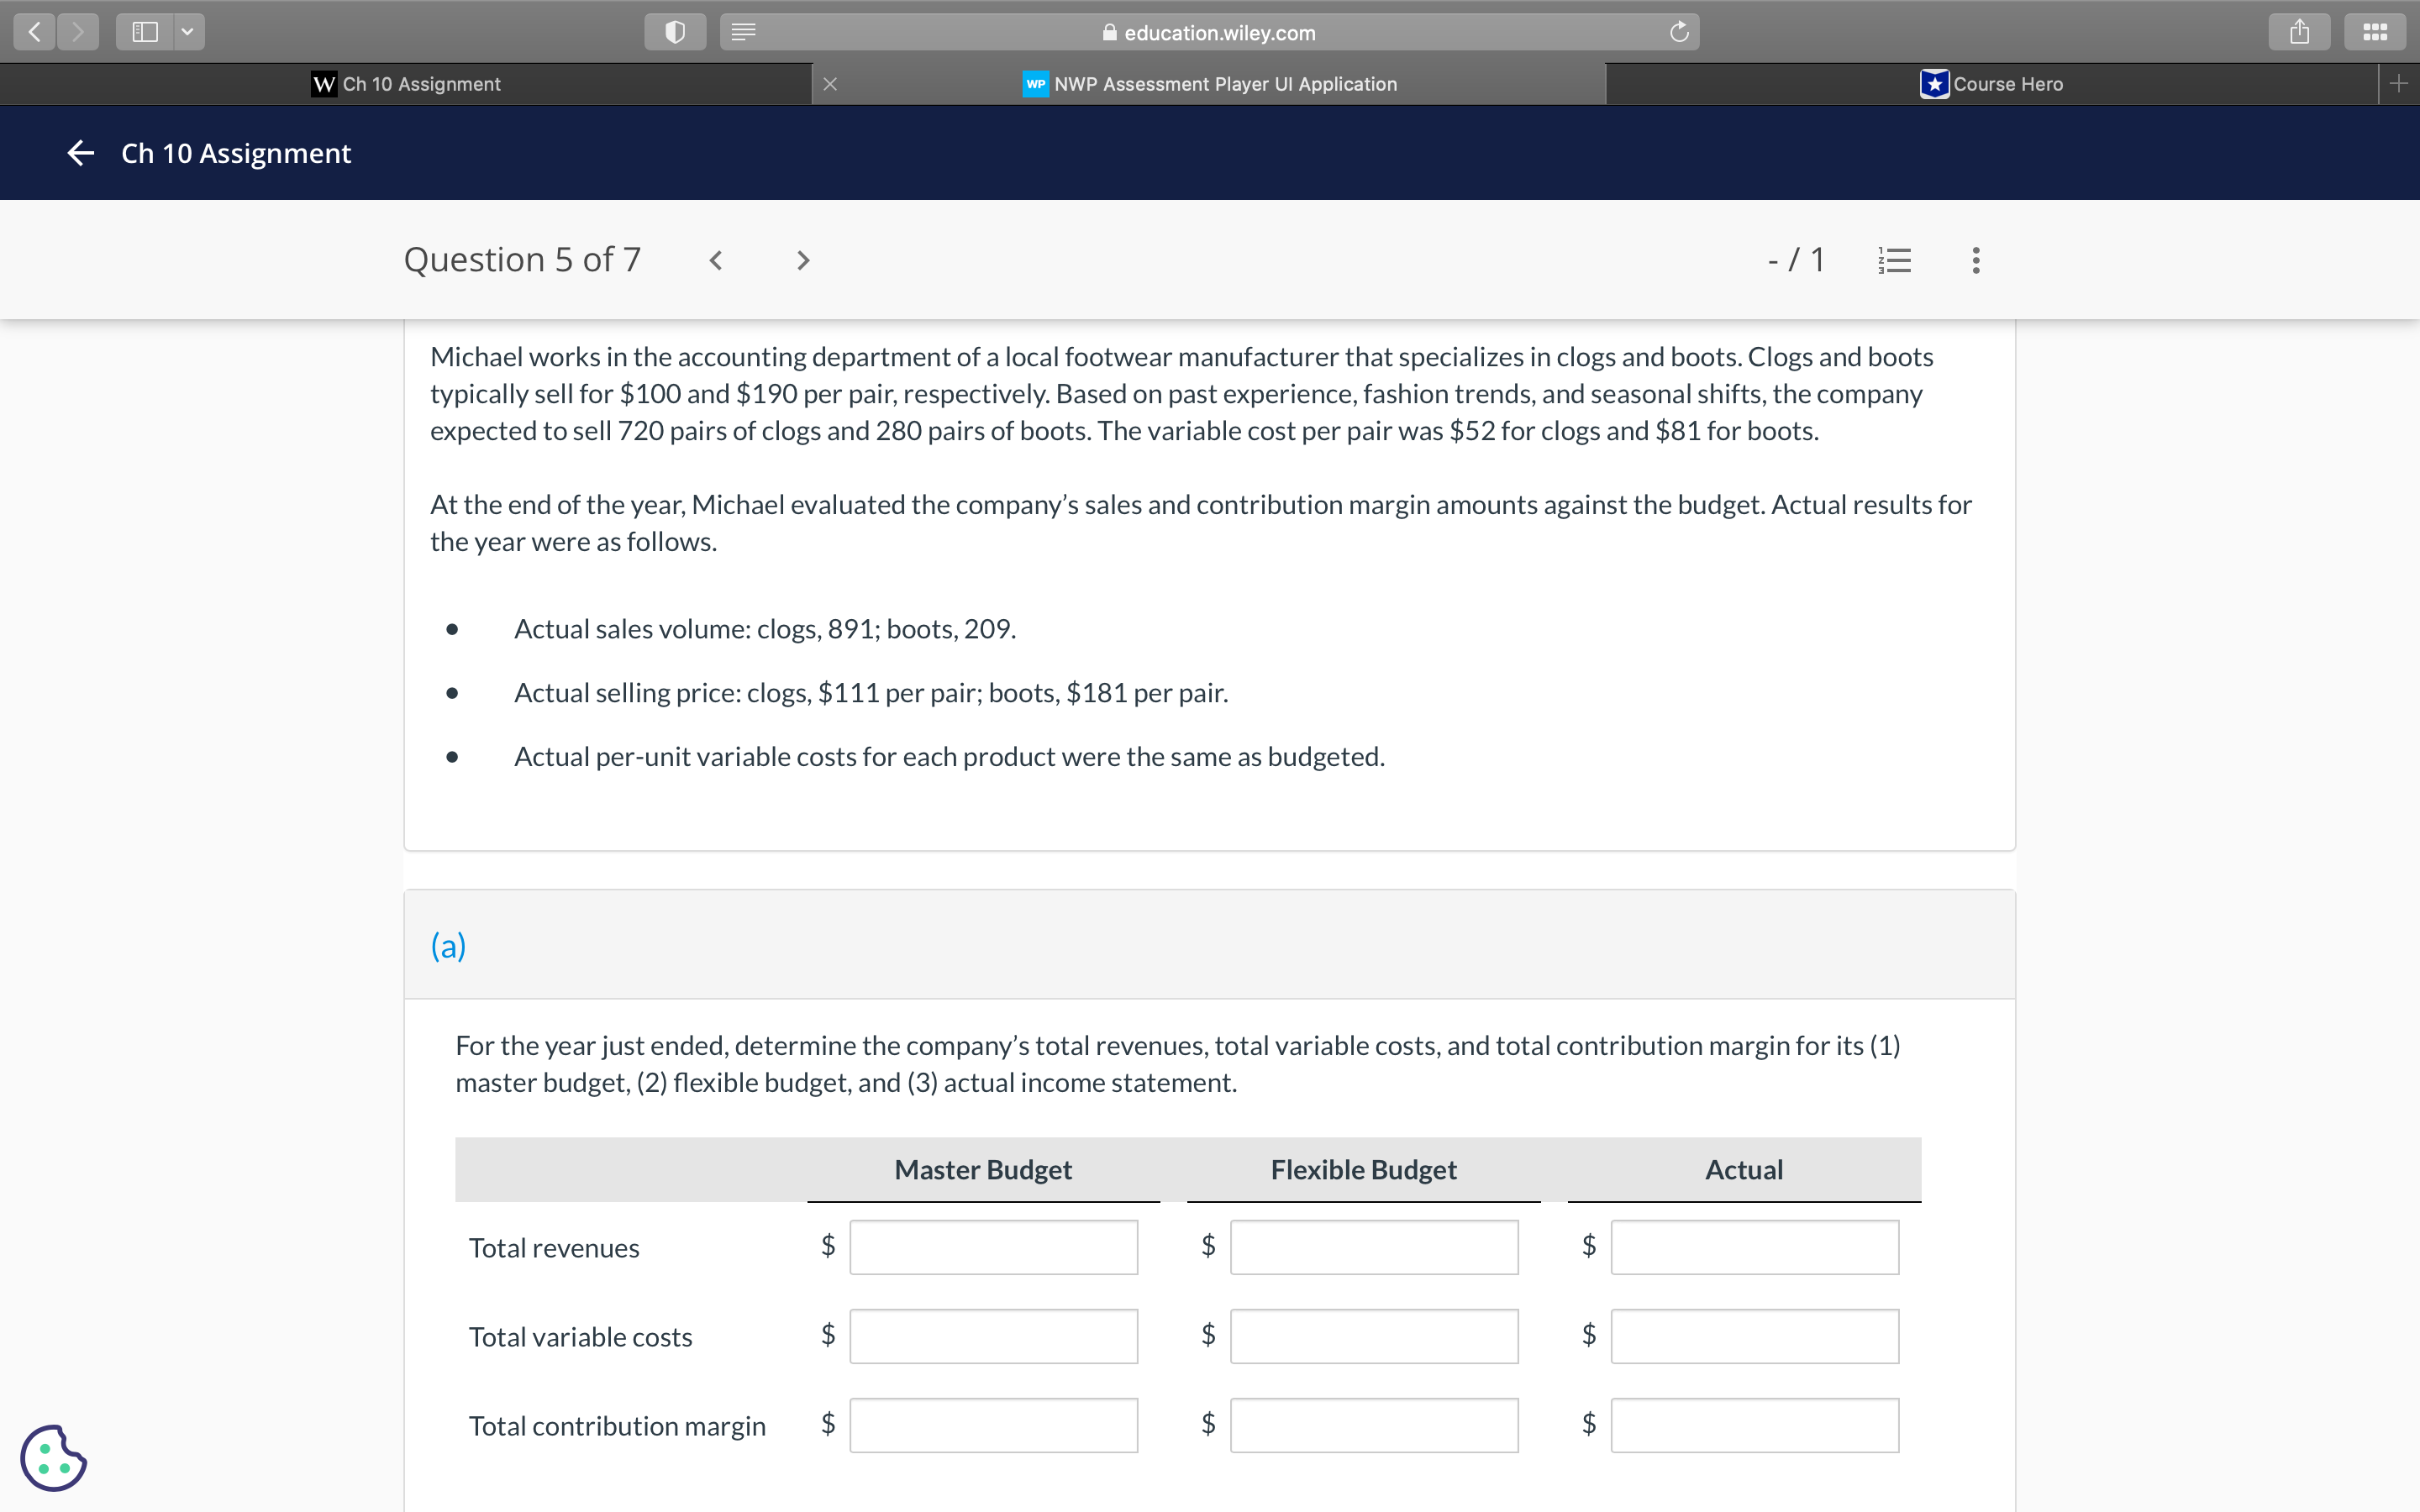
Task: Open the kebab menu next to question list
Action: [1975, 259]
